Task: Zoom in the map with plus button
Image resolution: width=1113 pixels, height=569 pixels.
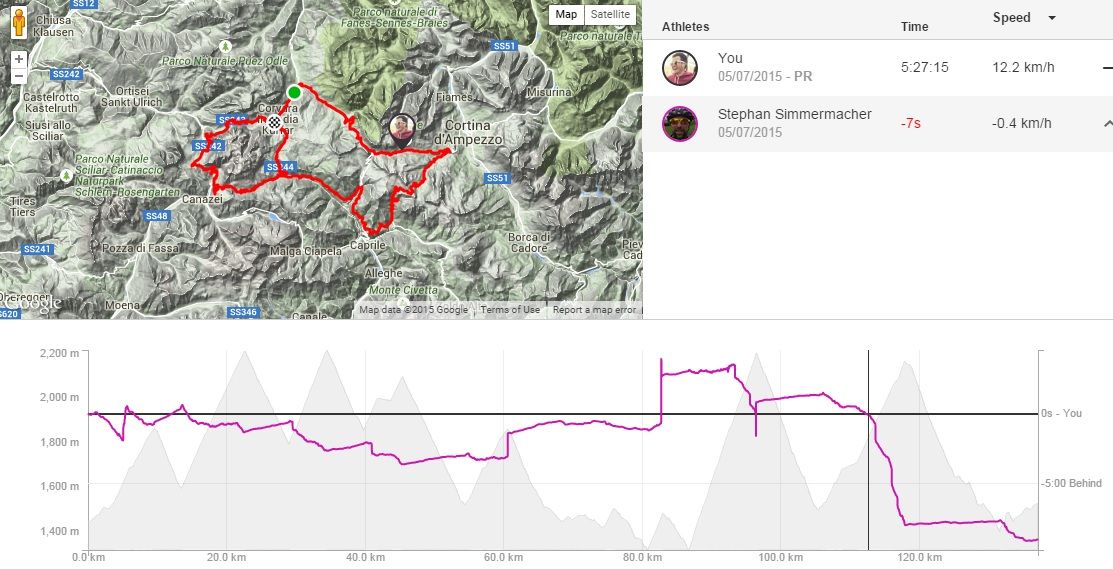Action: [x=19, y=58]
